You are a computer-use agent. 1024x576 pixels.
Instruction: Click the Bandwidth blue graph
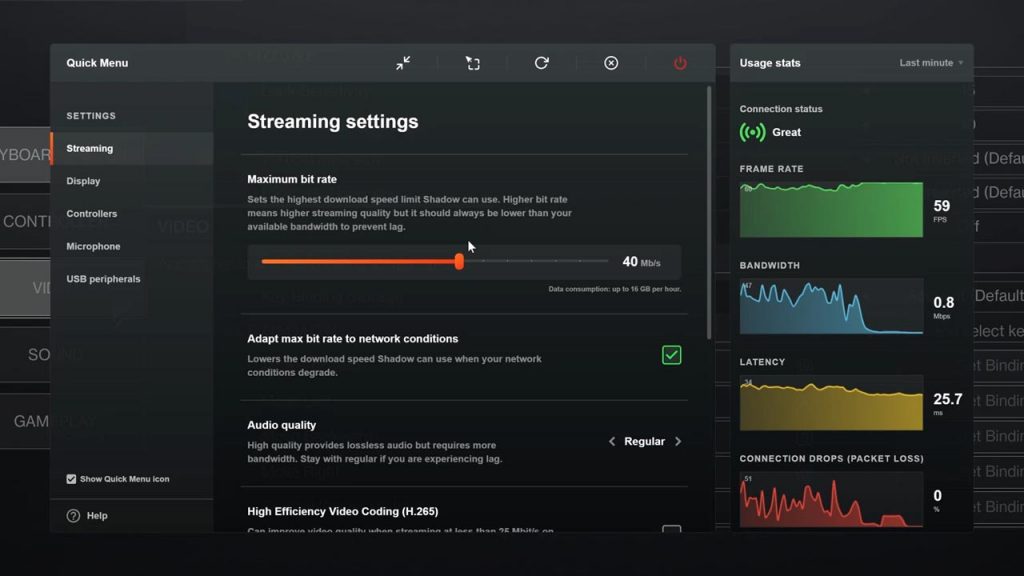point(831,306)
